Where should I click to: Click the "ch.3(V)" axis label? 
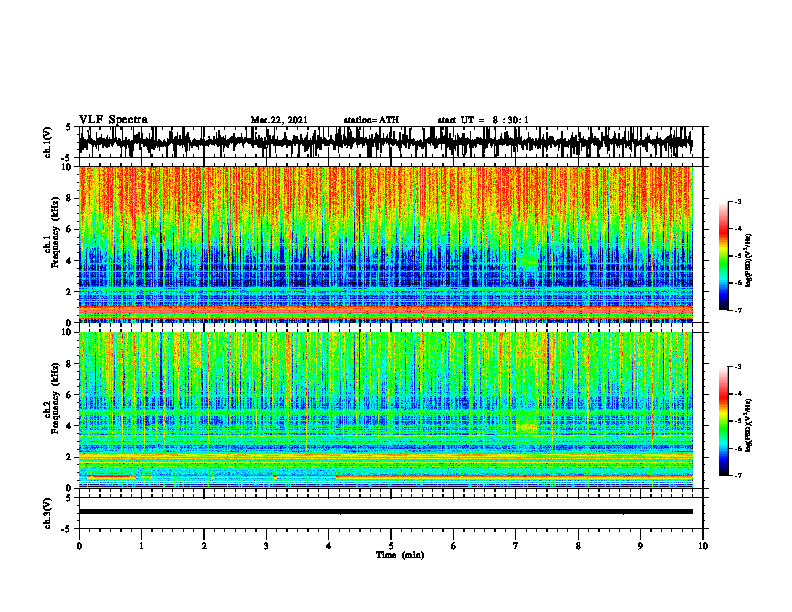coord(48,513)
